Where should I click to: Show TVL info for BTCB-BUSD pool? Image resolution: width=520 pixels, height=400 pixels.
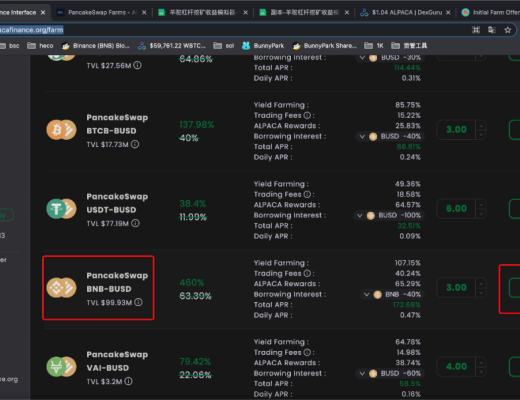[135, 144]
